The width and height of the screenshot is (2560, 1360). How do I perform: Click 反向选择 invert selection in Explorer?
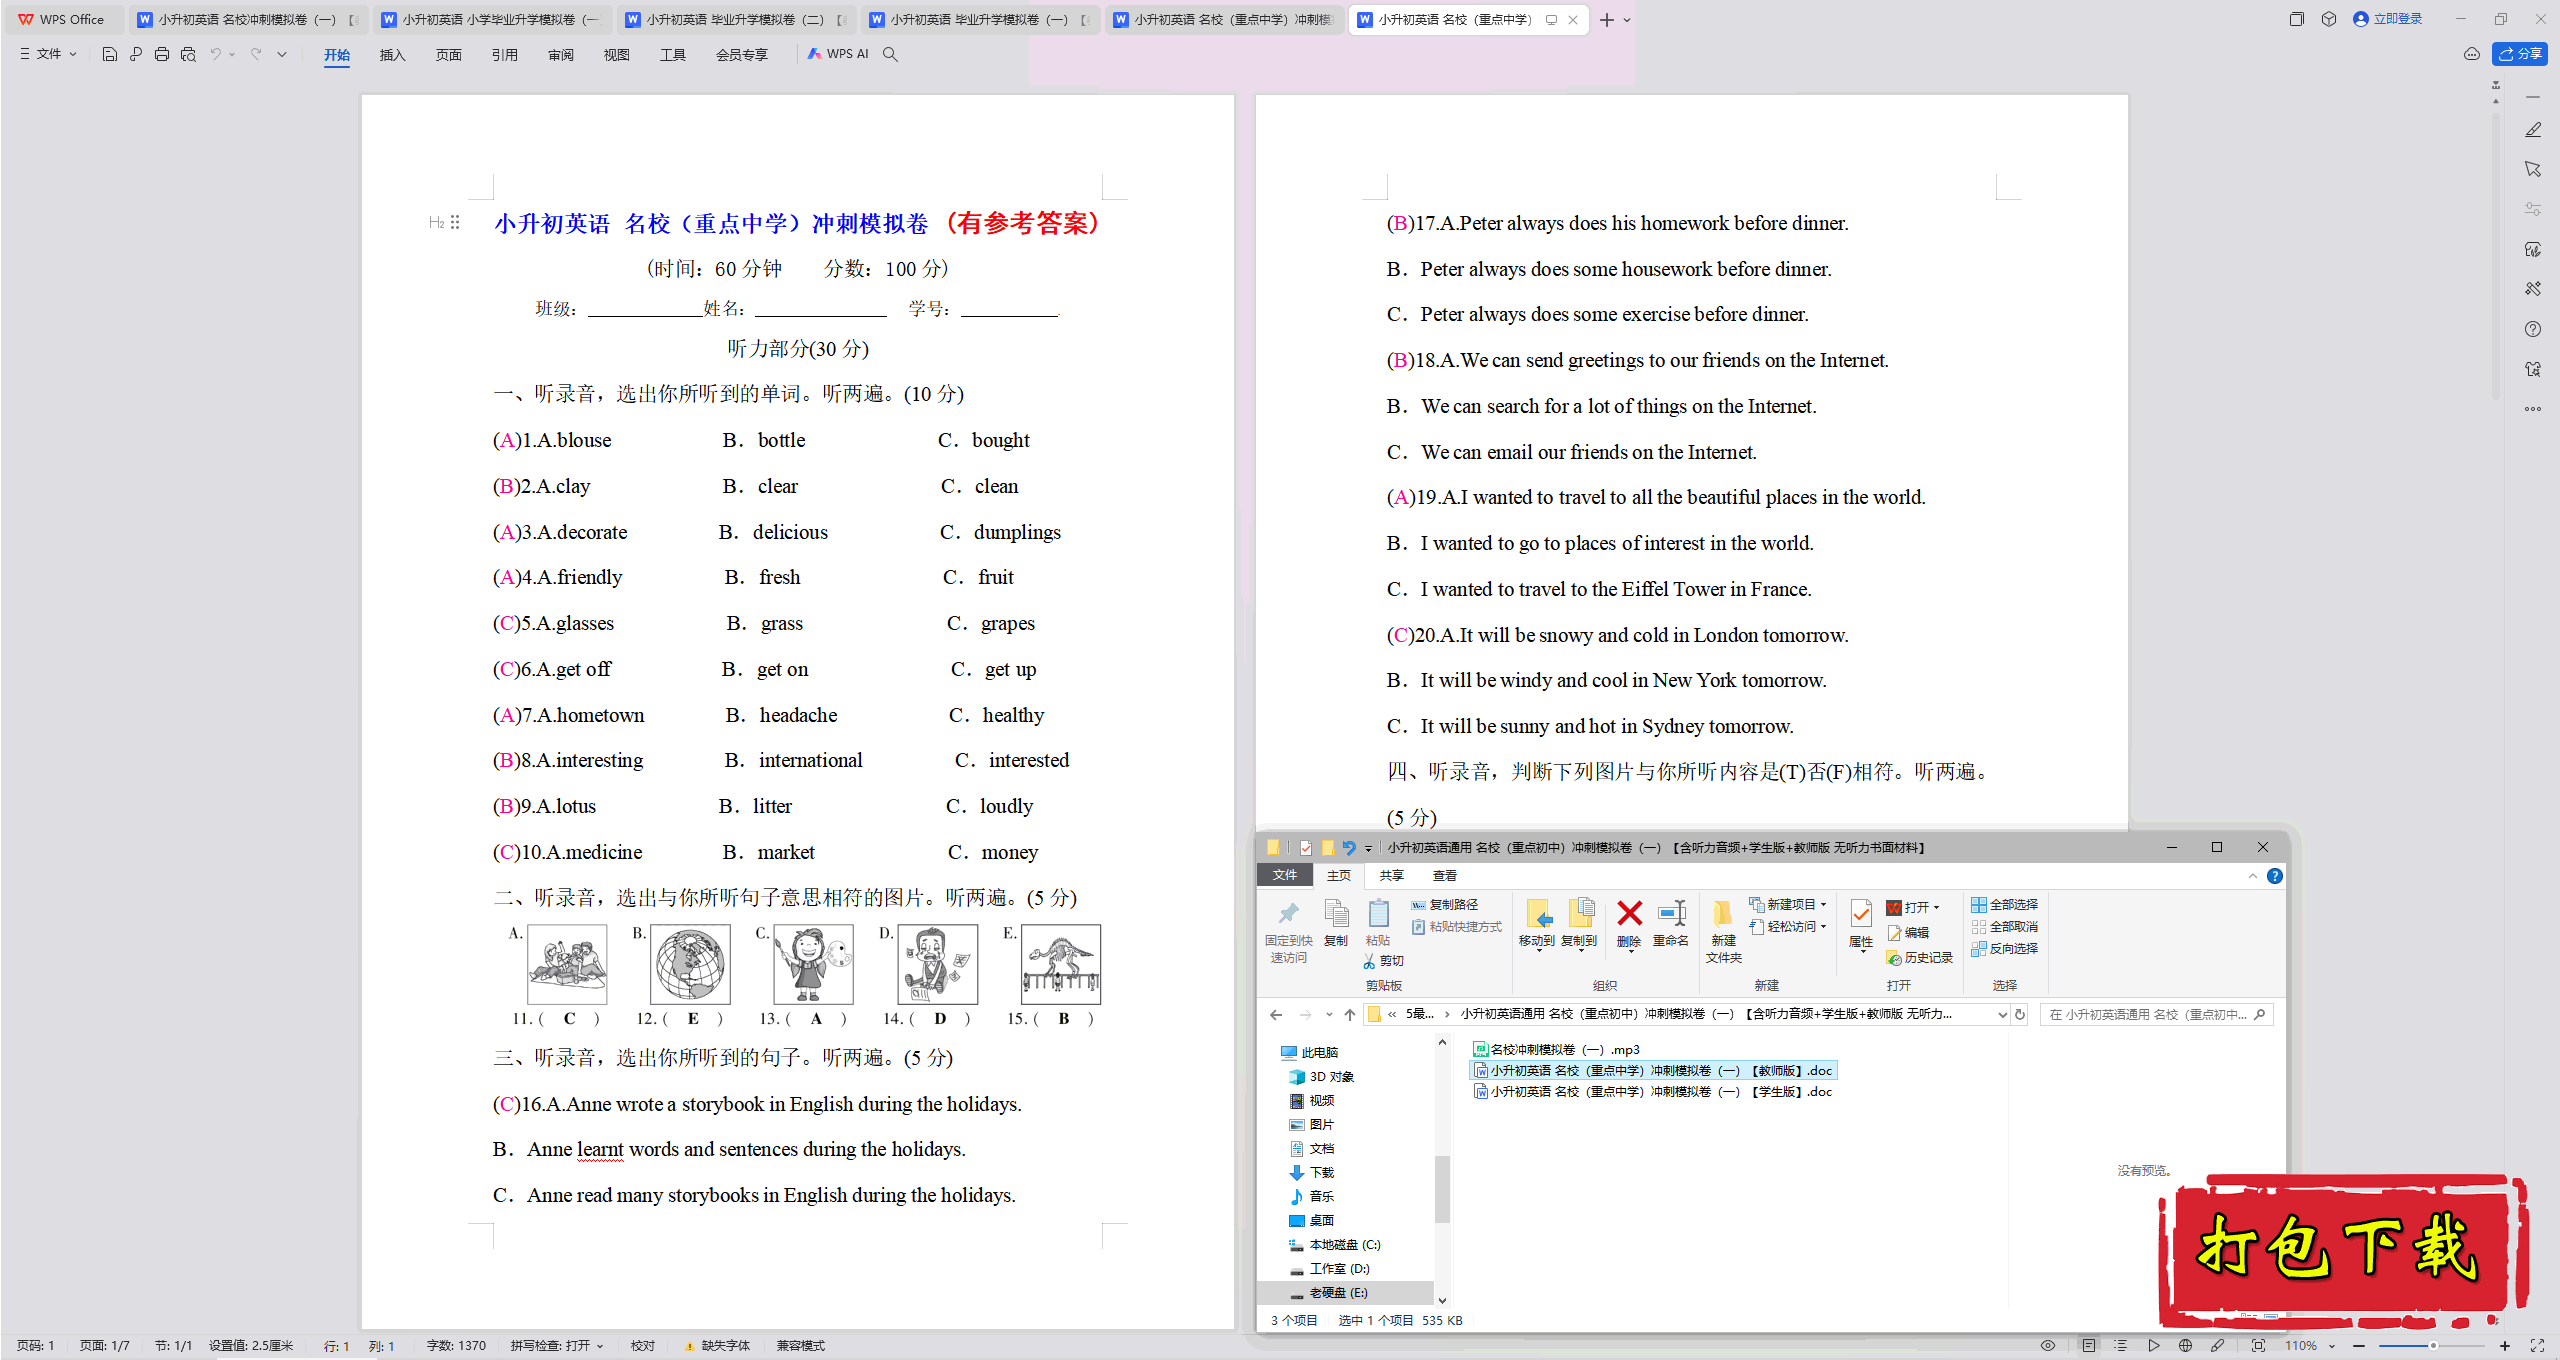pos(2005,948)
